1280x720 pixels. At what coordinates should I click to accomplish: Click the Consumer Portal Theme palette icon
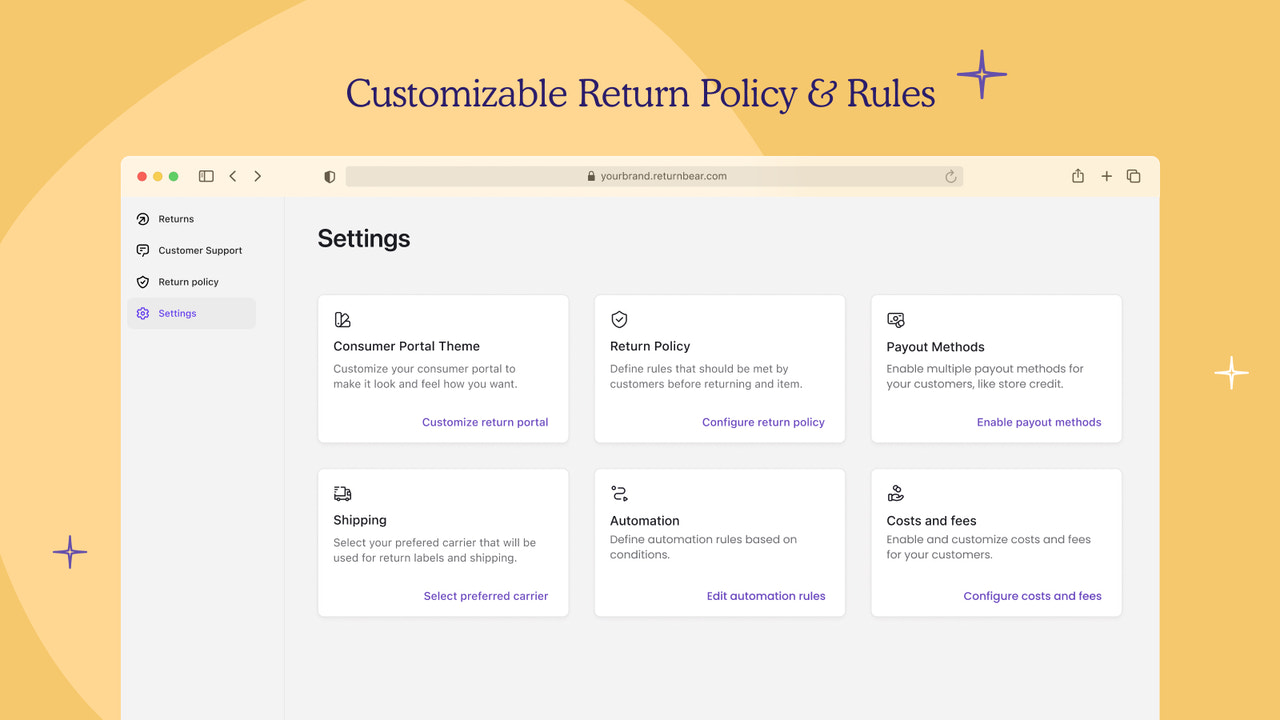tap(342, 319)
